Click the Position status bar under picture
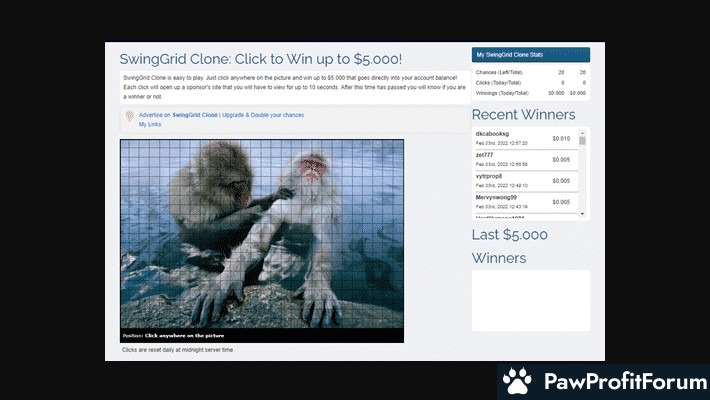The image size is (710, 400). click(262, 336)
